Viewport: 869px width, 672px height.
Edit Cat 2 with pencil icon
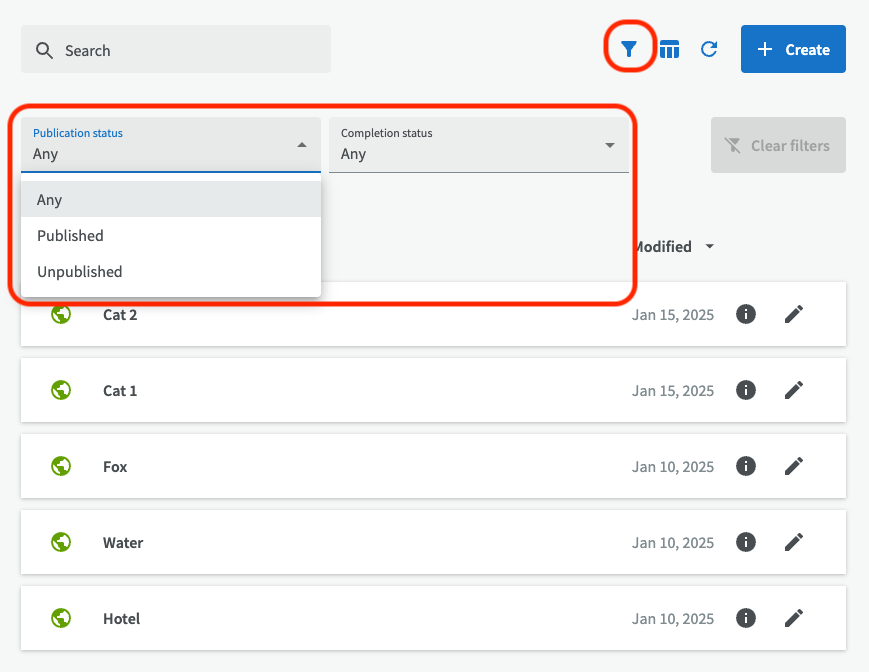[794, 314]
